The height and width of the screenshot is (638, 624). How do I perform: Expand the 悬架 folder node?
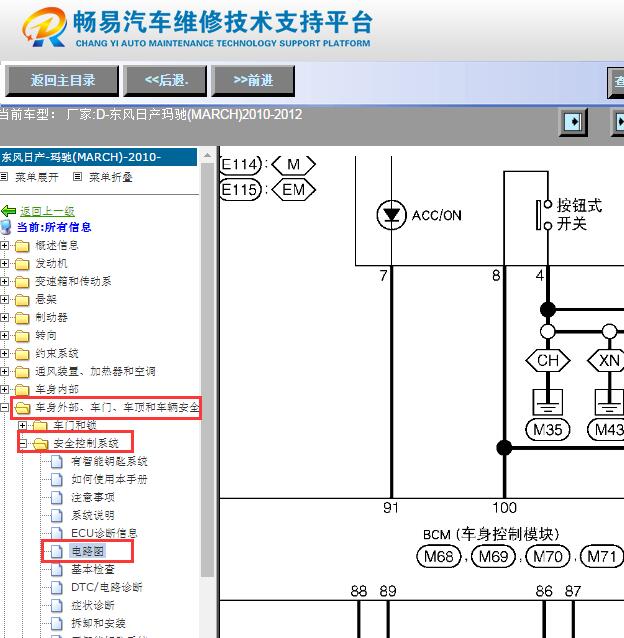click(x=4, y=299)
